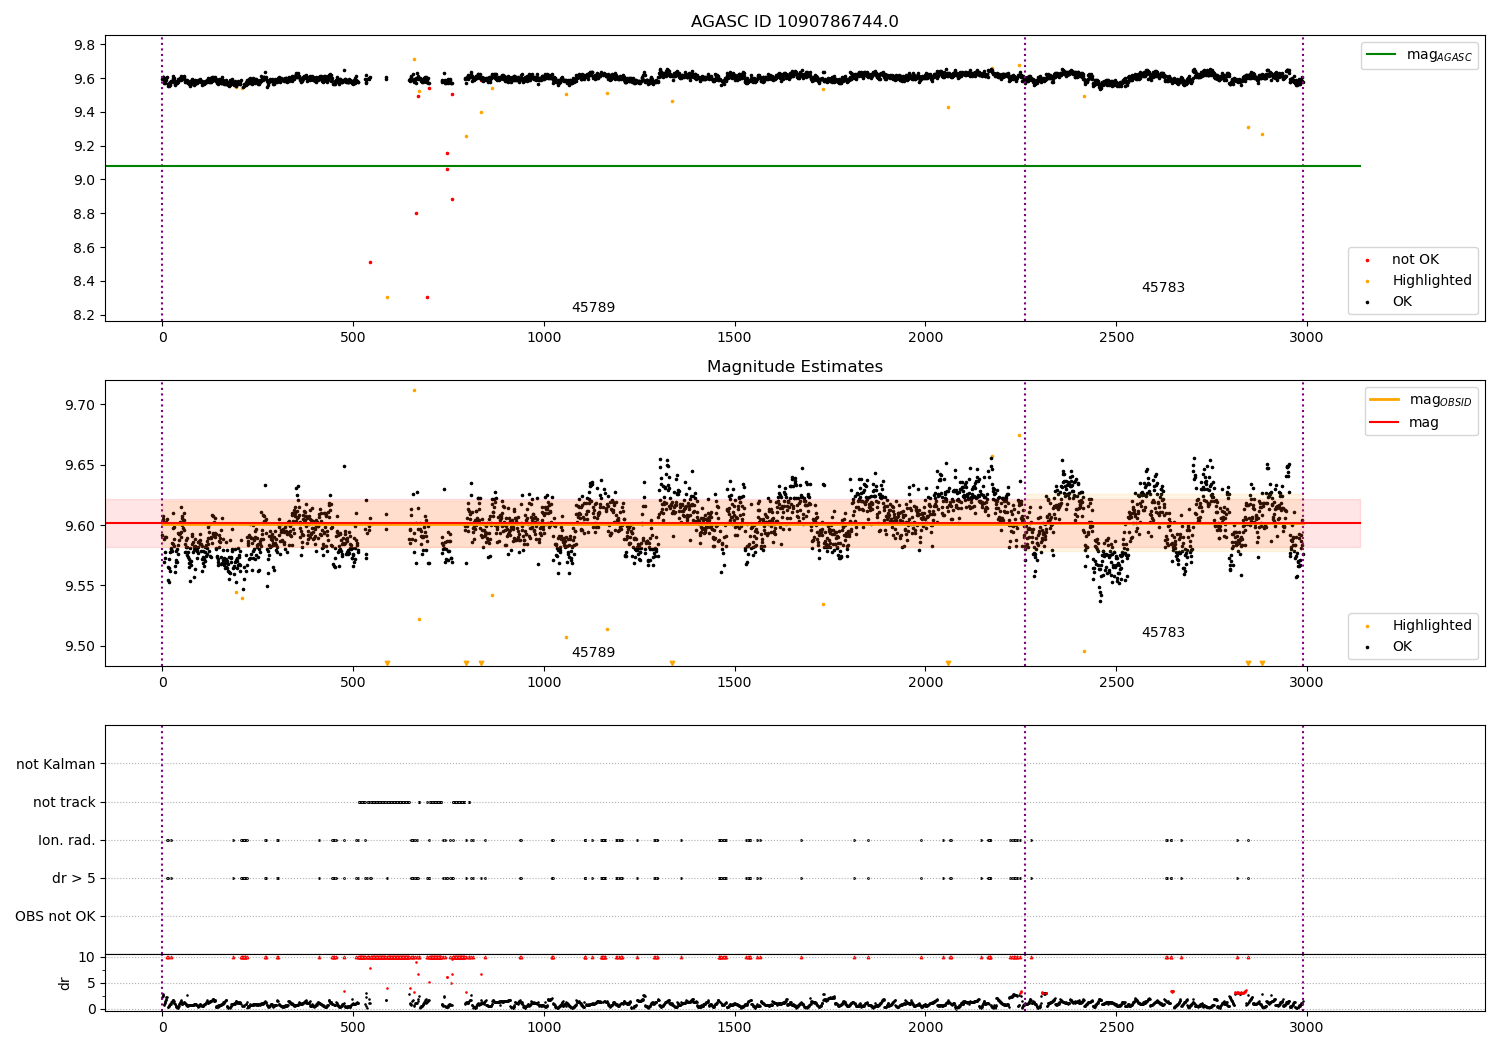Select the mag OBSID legend entry
Image resolution: width=1500 pixels, height=1050 pixels.
1421,400
